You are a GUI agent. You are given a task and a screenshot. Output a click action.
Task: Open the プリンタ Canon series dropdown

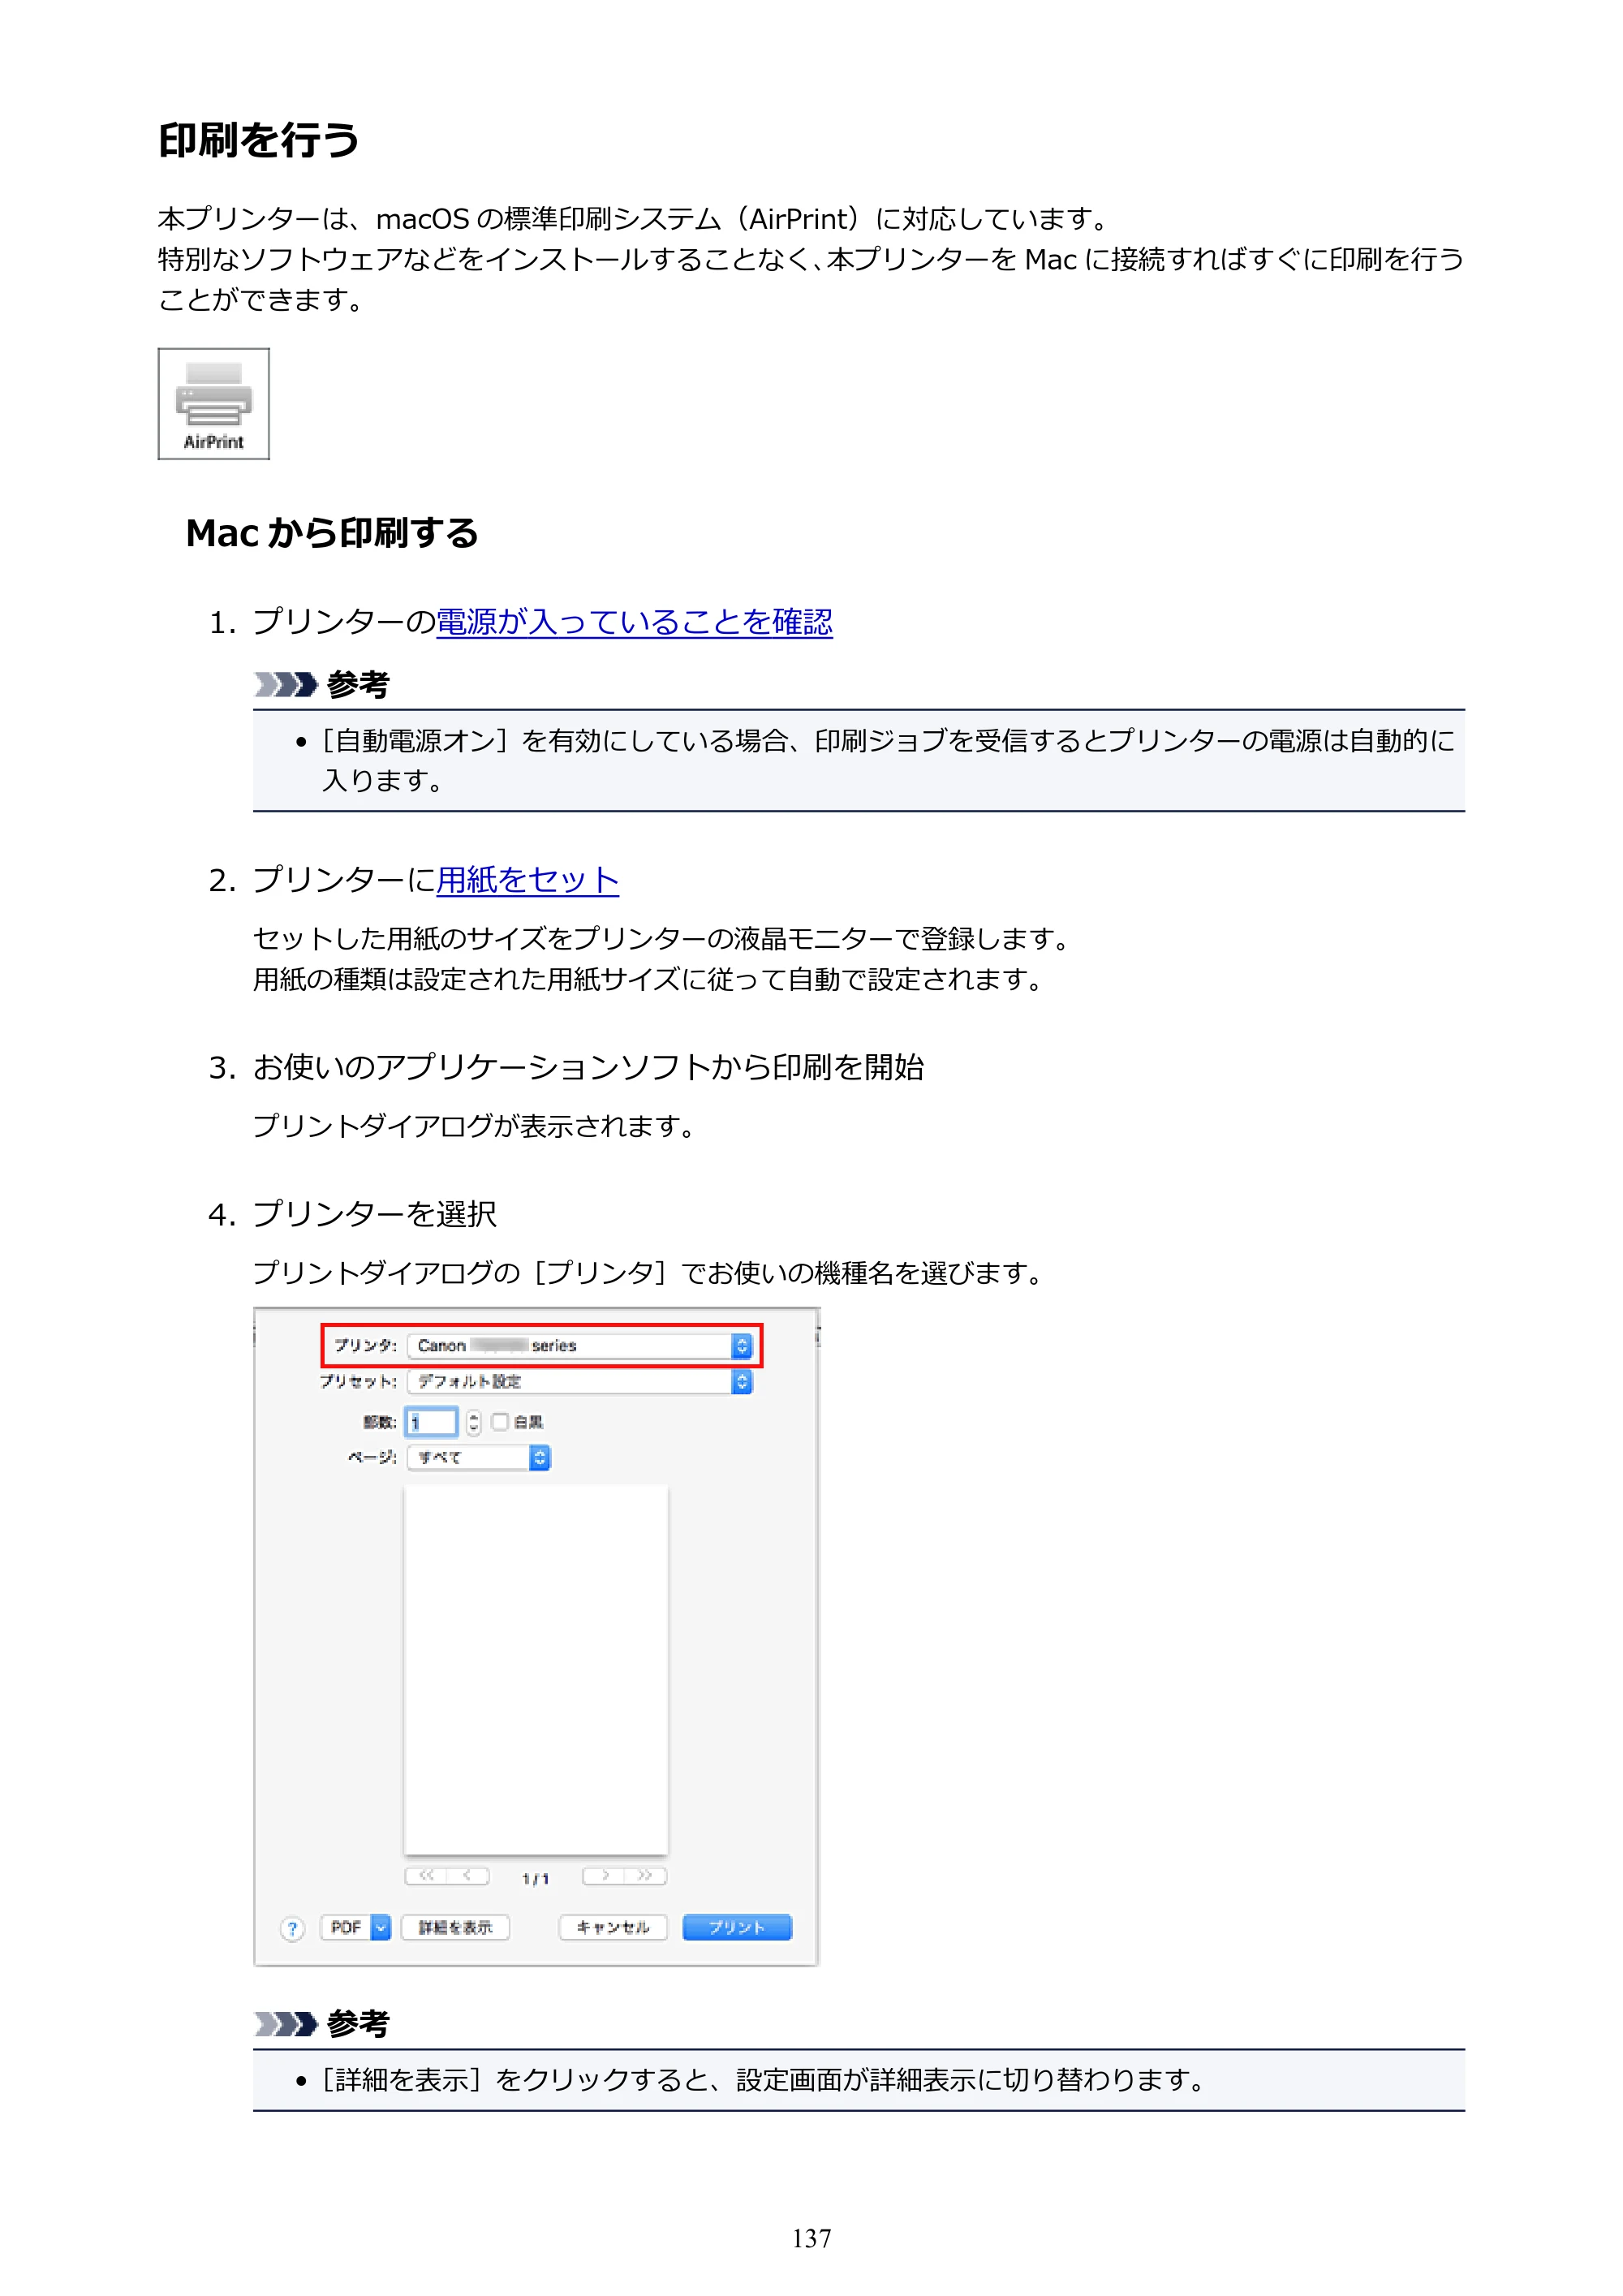(x=579, y=1346)
